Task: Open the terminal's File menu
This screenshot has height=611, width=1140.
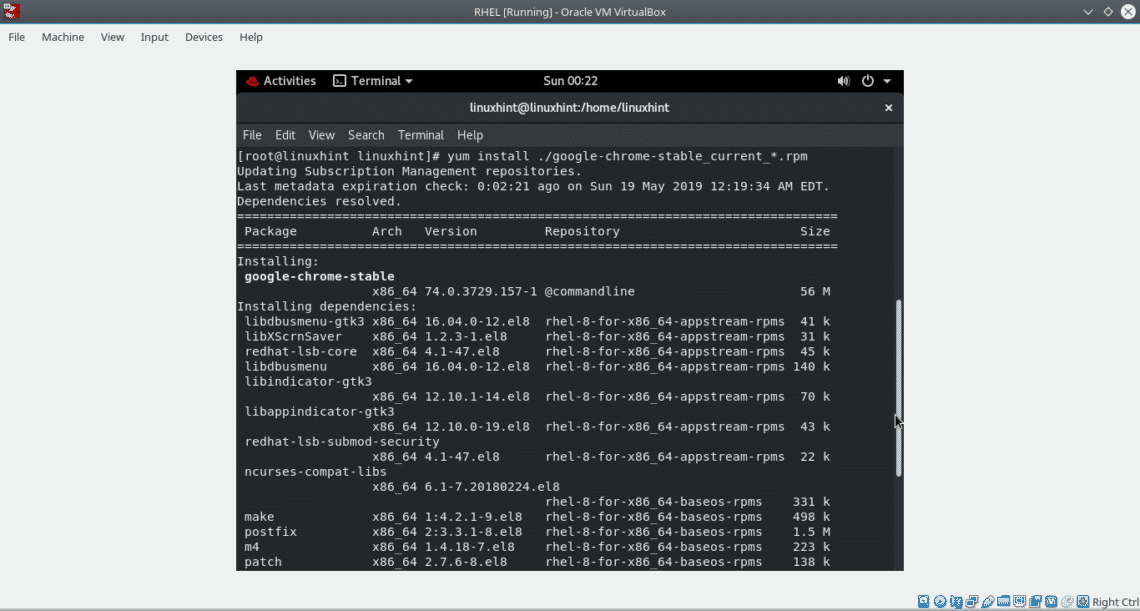Action: tap(252, 135)
